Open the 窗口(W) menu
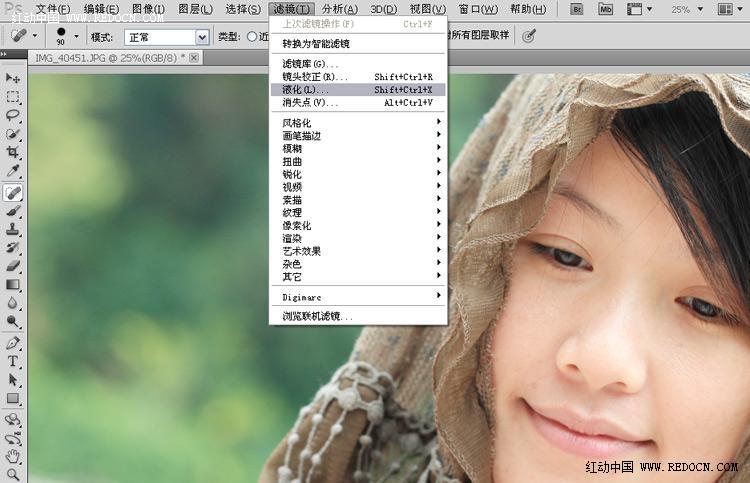Screen dimensions: 750x483 478,9
